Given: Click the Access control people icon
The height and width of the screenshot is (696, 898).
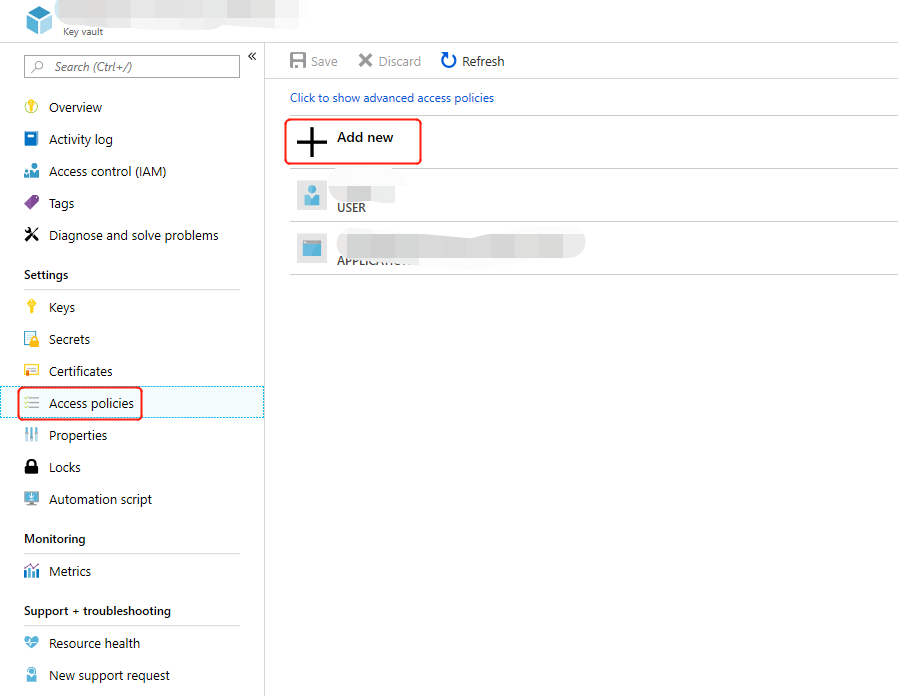Looking at the screenshot, I should point(31,171).
